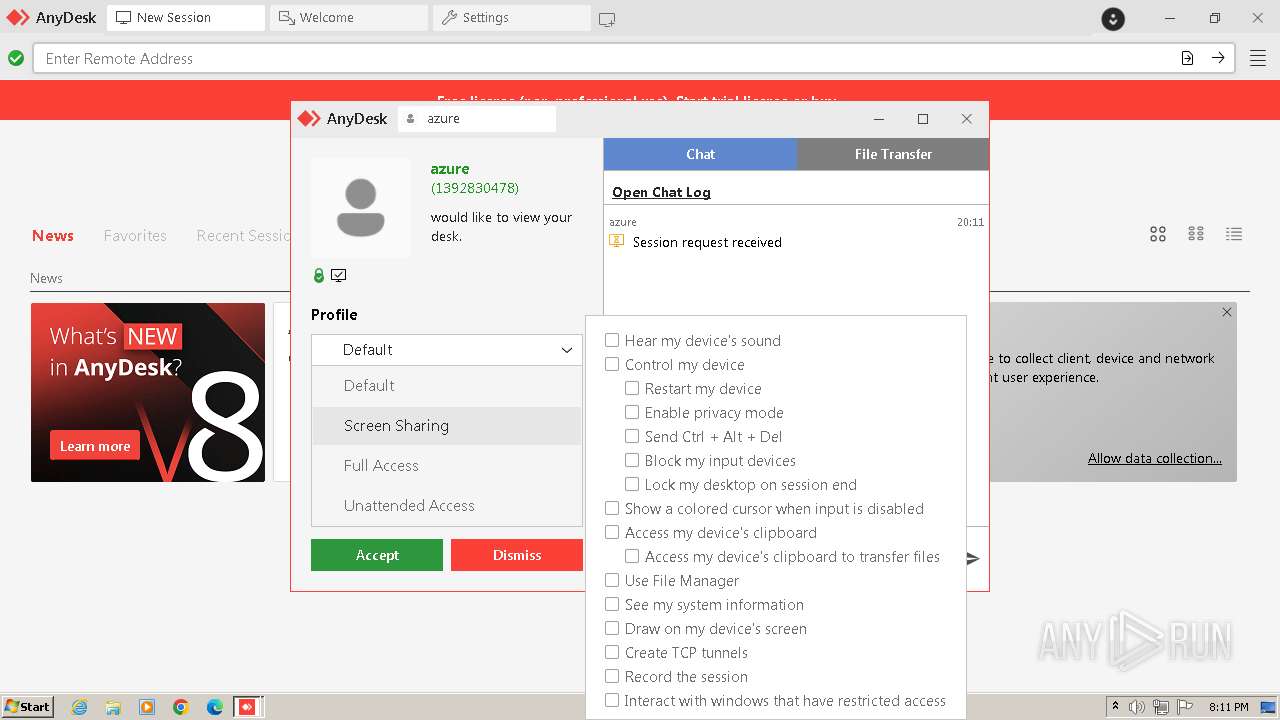Switch to the File Transfer tab
This screenshot has height=720, width=1280.
893,154
